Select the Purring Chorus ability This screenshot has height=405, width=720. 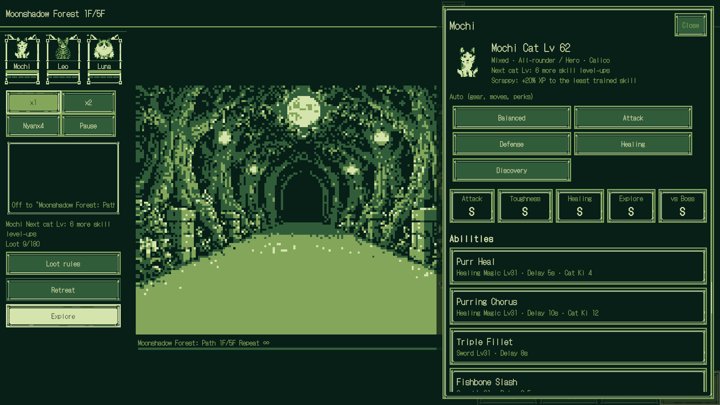[x=578, y=306]
